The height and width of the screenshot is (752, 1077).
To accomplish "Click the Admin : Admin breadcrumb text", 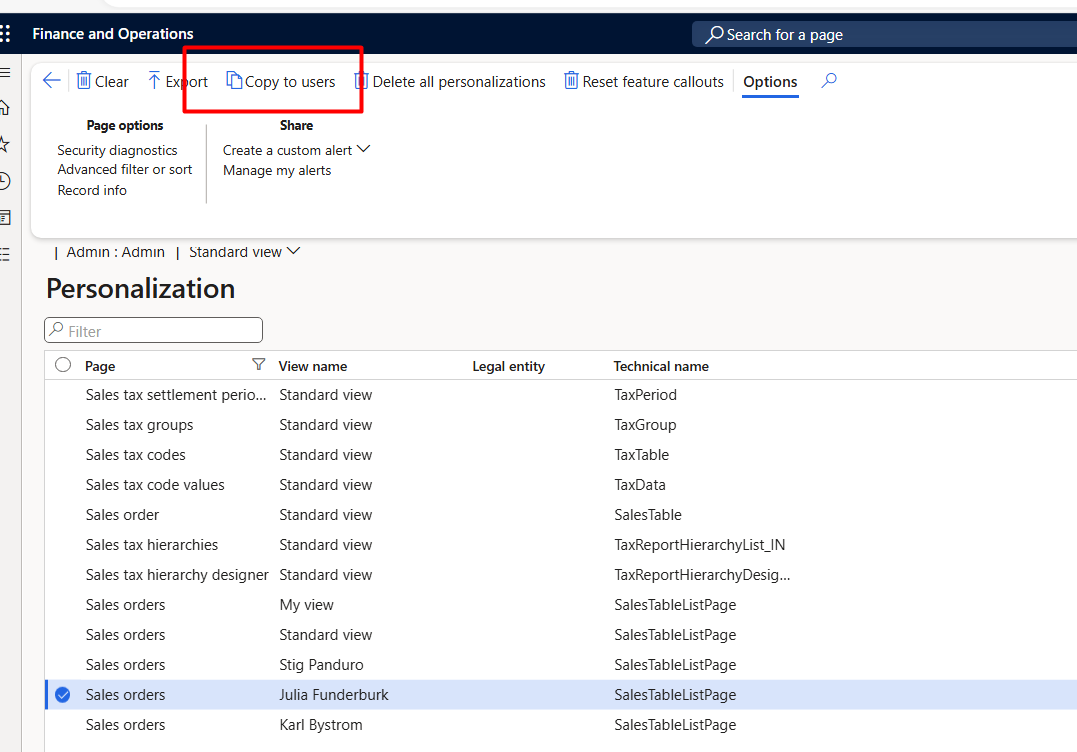I will (x=115, y=252).
